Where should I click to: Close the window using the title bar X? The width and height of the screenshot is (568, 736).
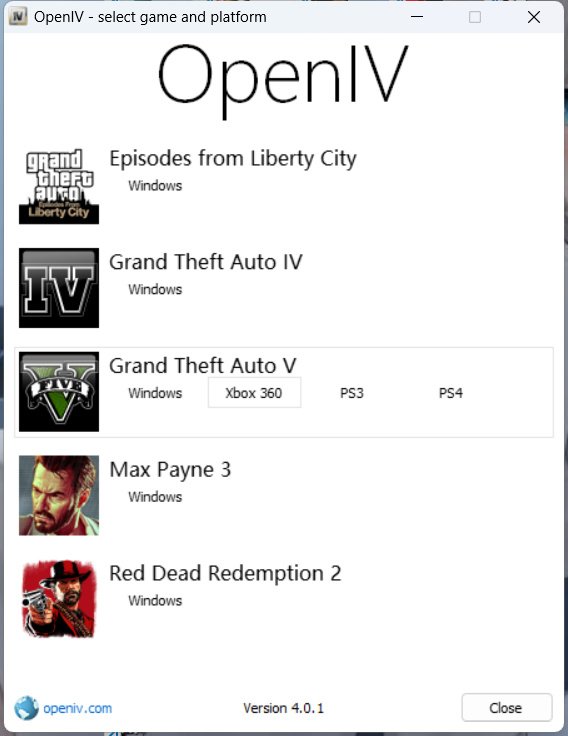[533, 17]
